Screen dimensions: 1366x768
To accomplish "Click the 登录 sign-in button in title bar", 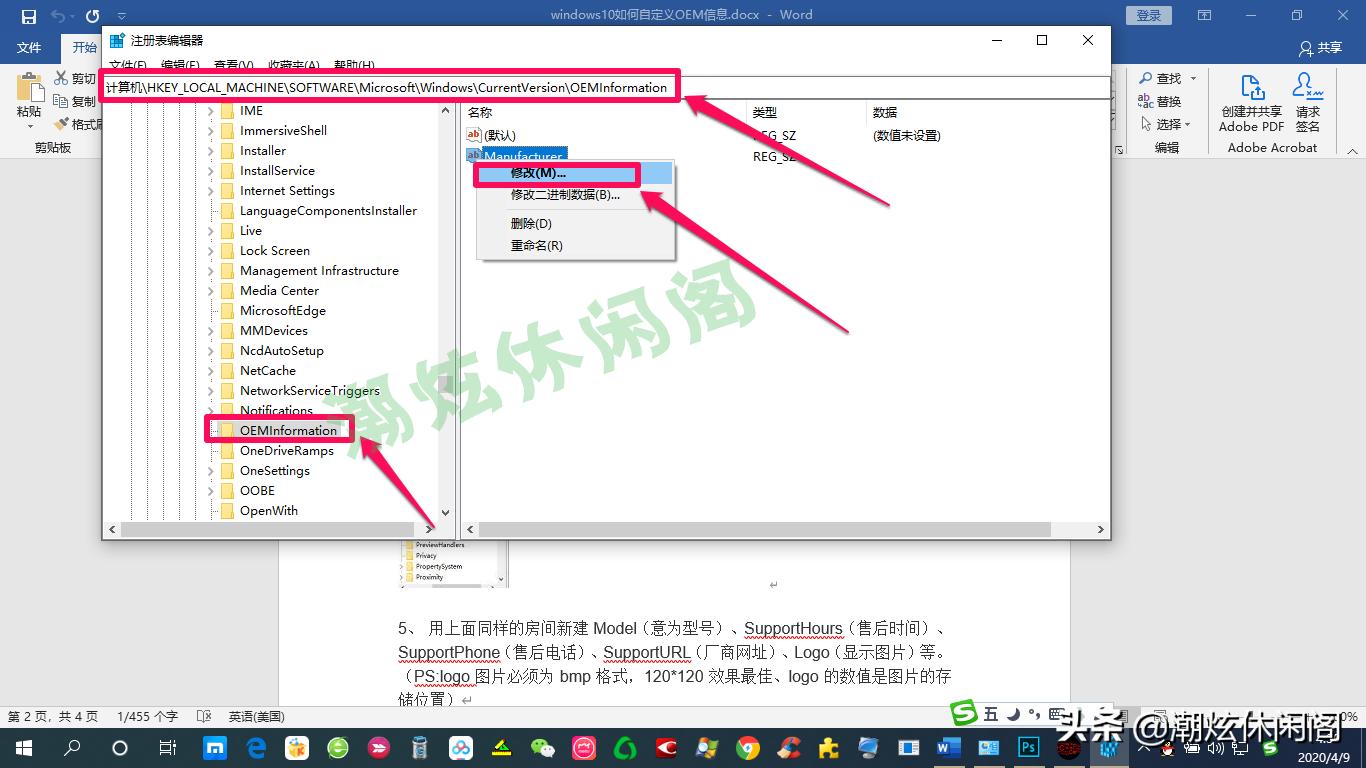I will click(x=1147, y=15).
